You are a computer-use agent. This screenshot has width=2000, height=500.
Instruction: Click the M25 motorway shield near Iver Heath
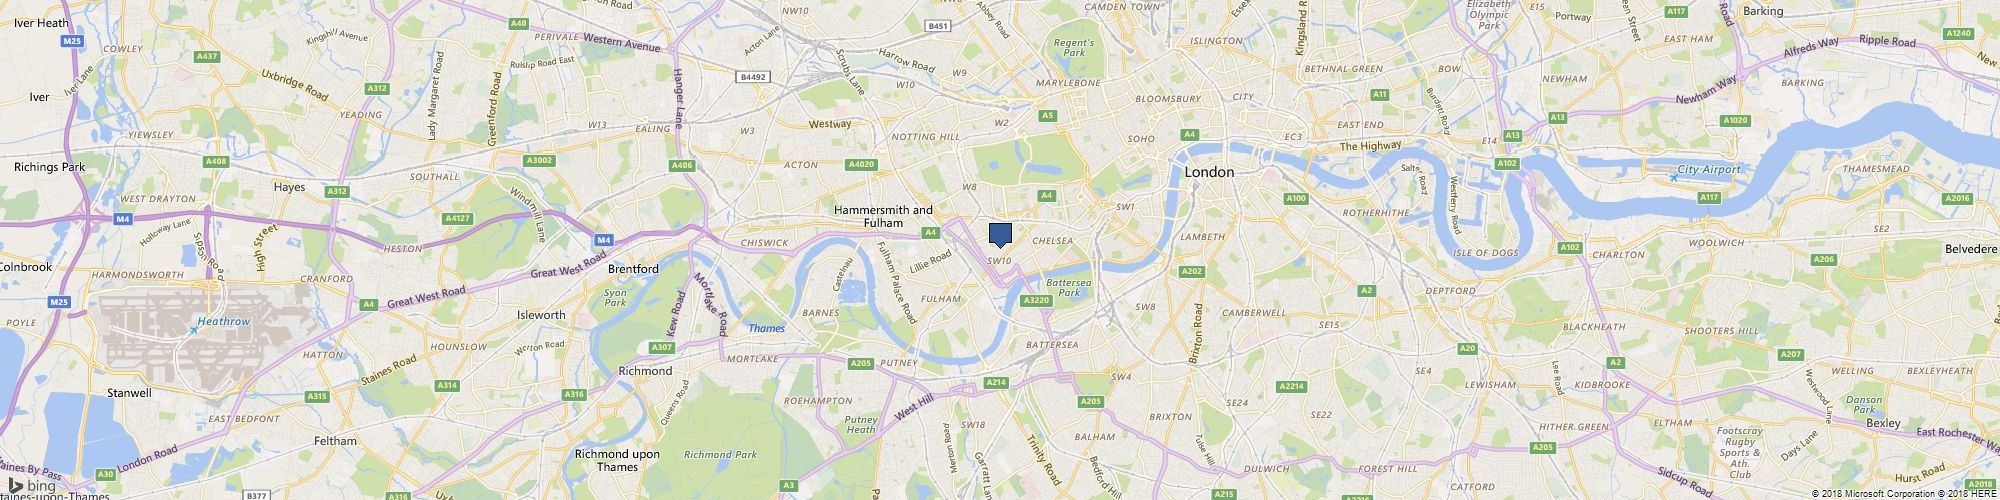click(x=70, y=42)
